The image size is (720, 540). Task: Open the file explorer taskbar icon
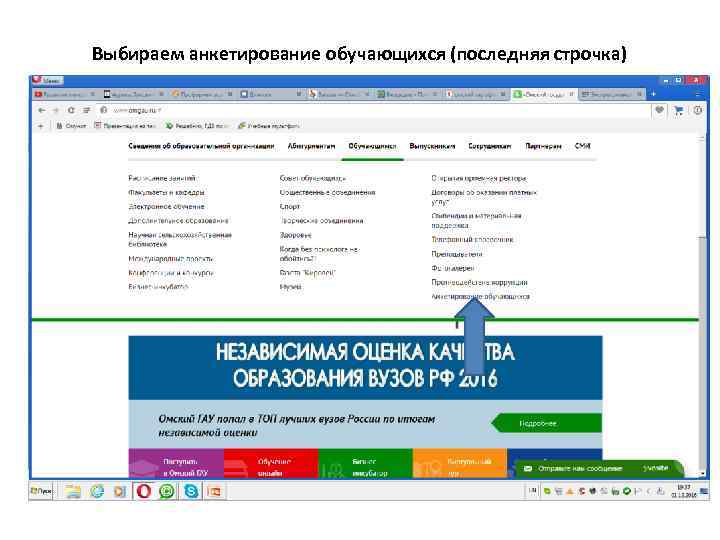(x=73, y=491)
